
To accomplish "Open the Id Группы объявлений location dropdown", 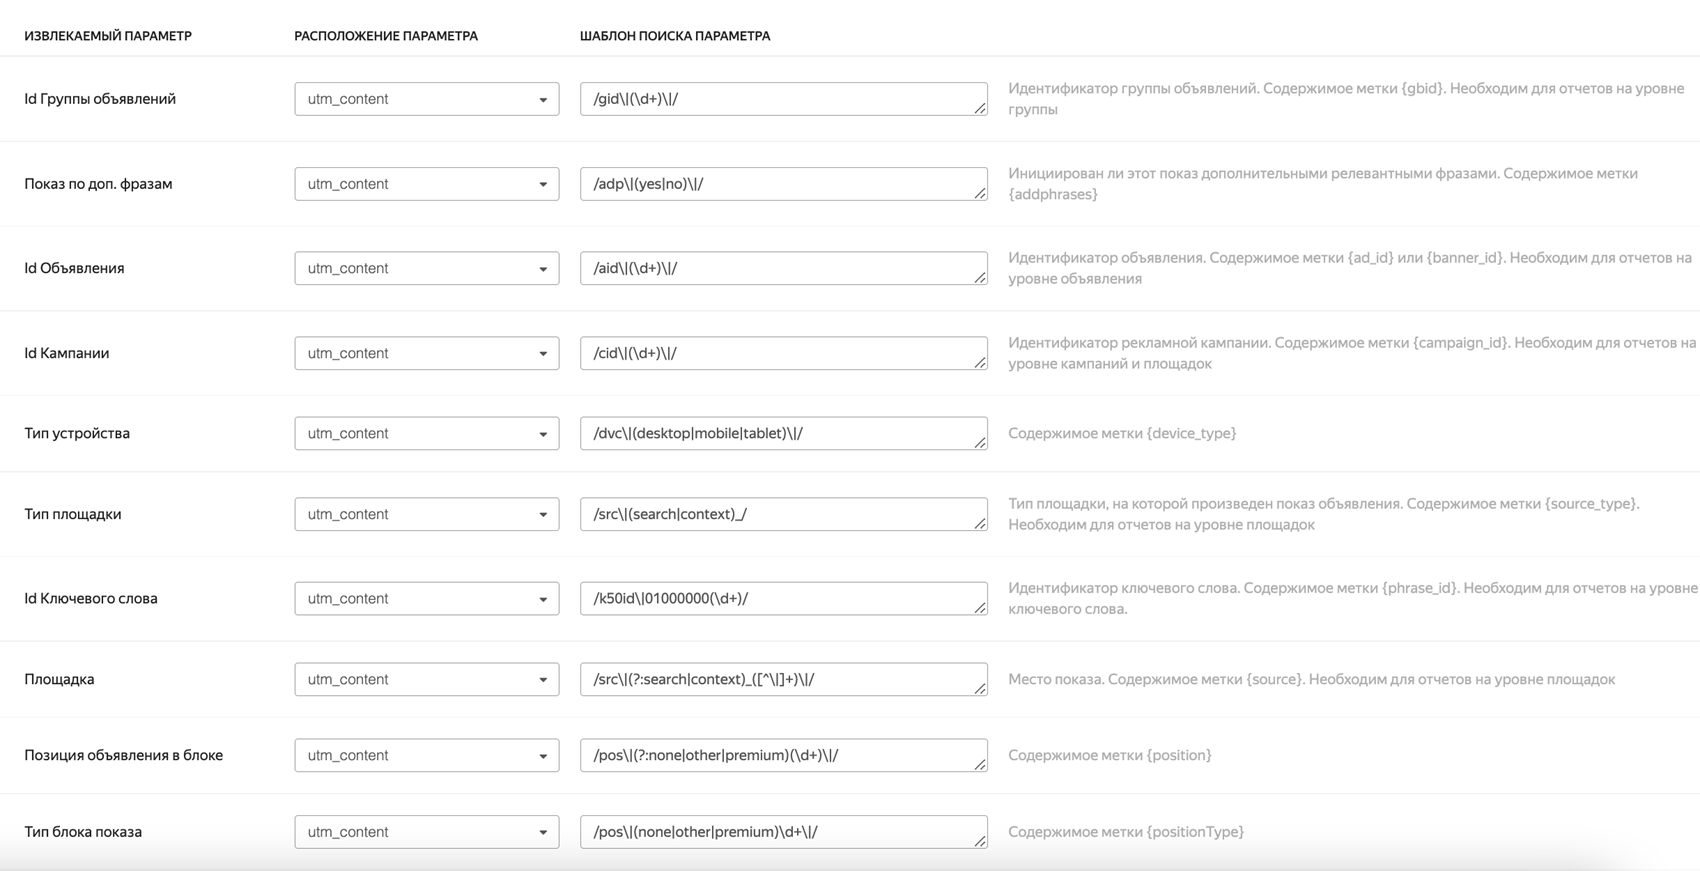I will tap(427, 99).
